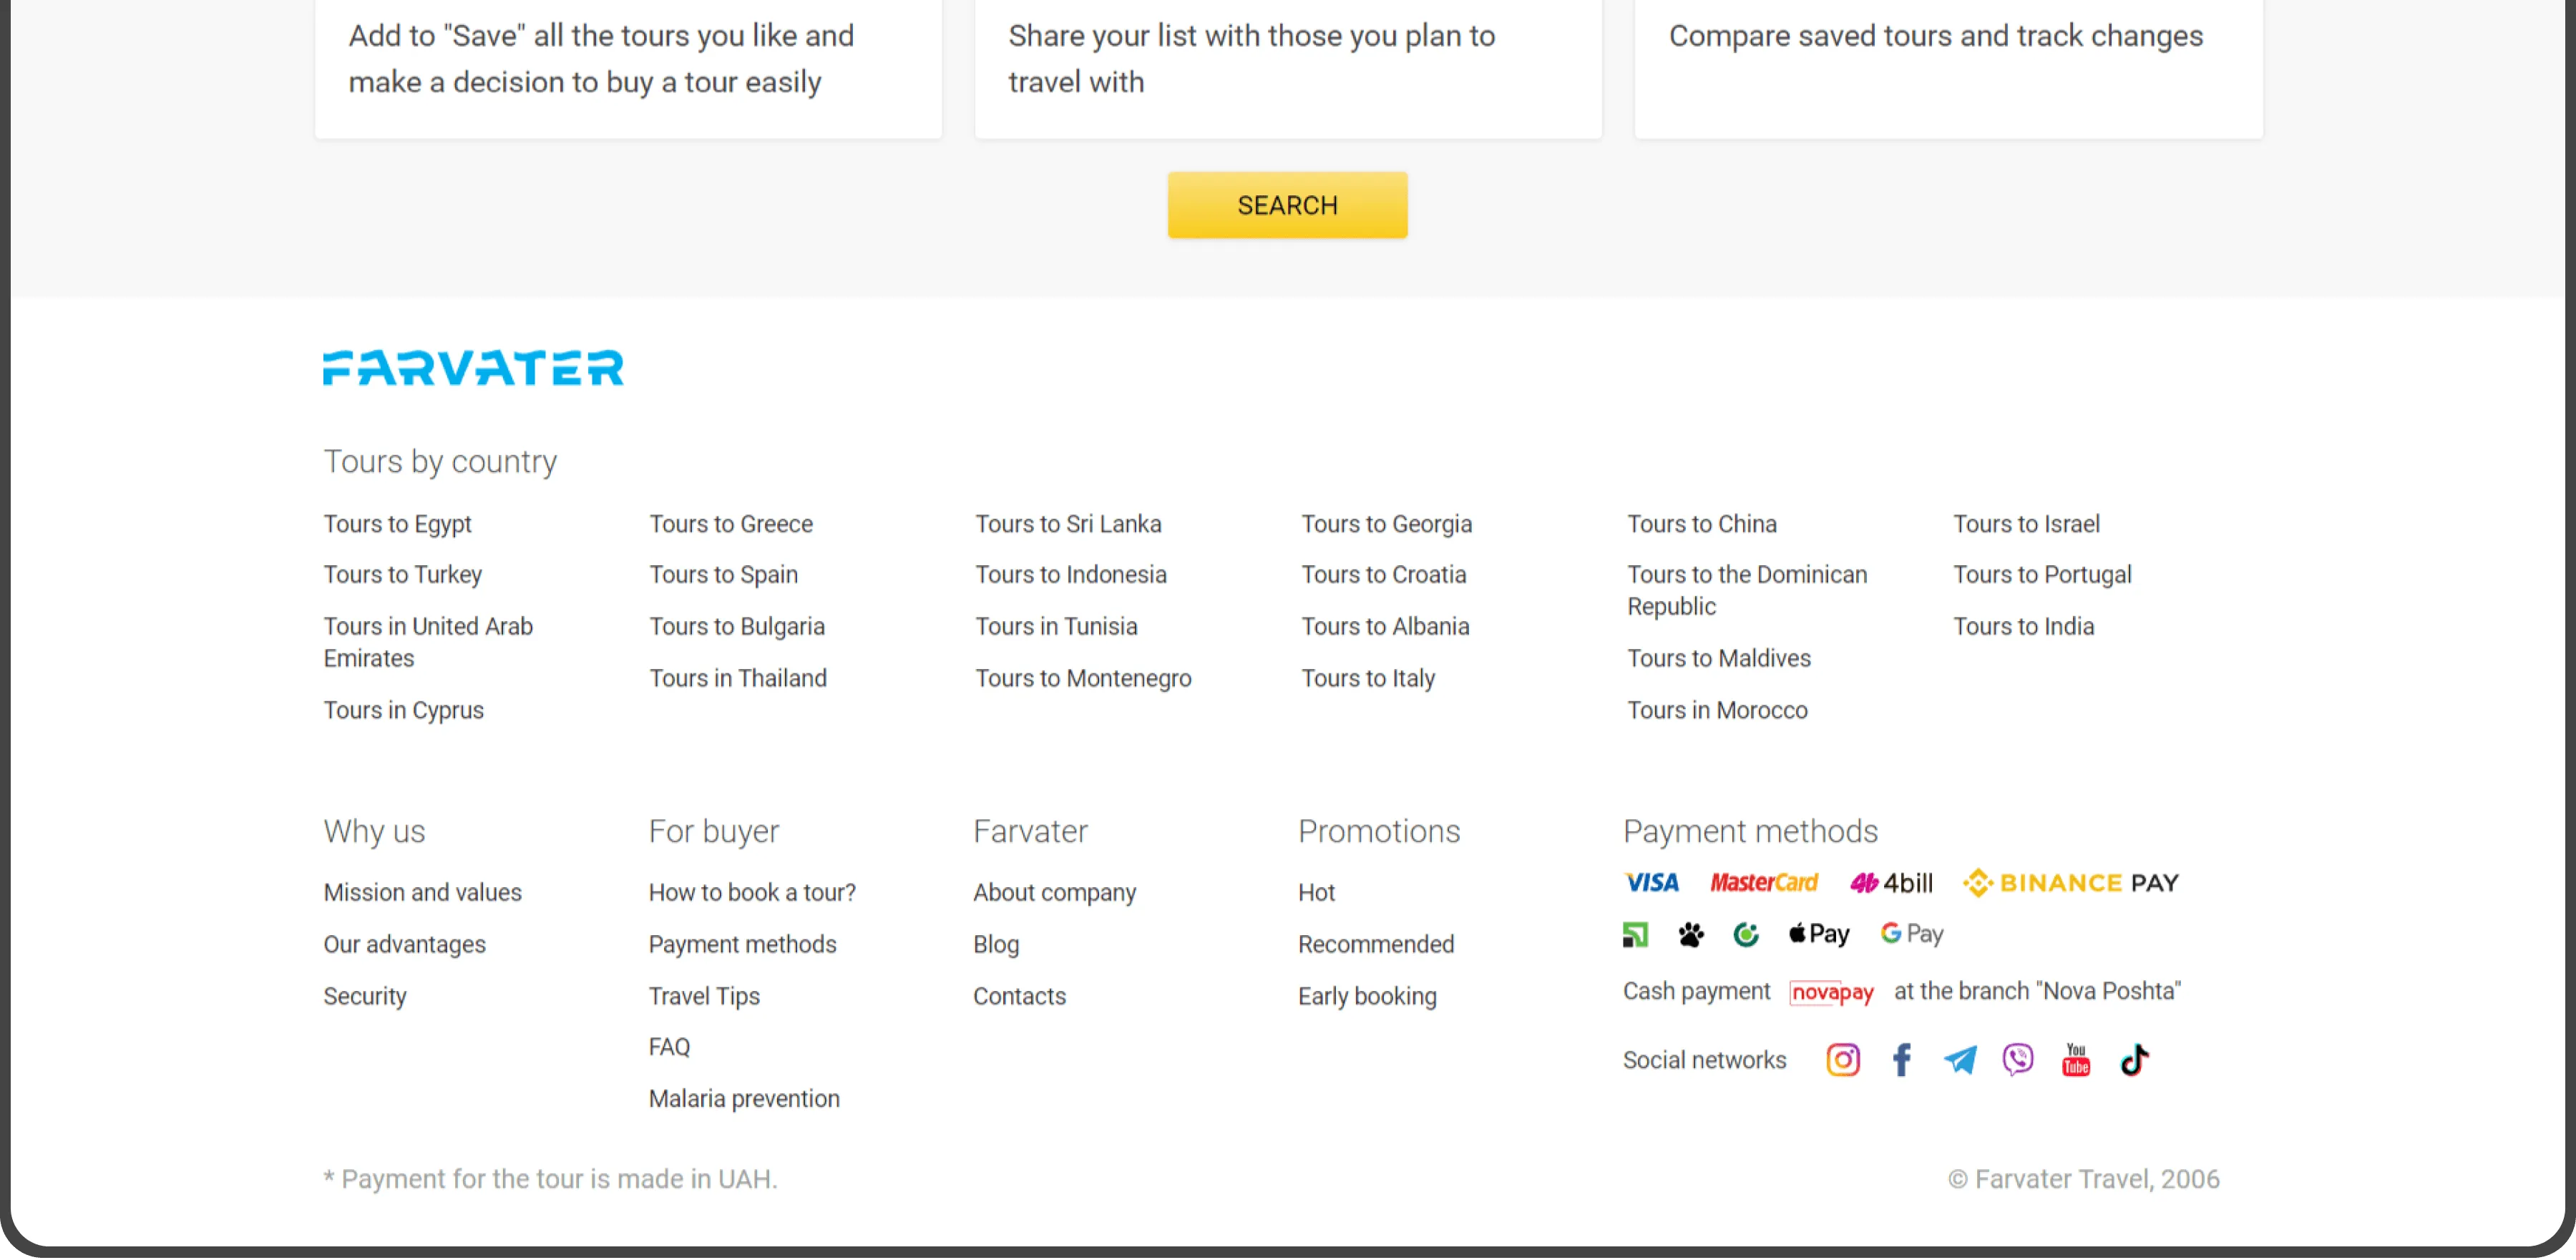Open the Telegram channel icon
Screen dimensions: 2576x1260
tap(1959, 1059)
